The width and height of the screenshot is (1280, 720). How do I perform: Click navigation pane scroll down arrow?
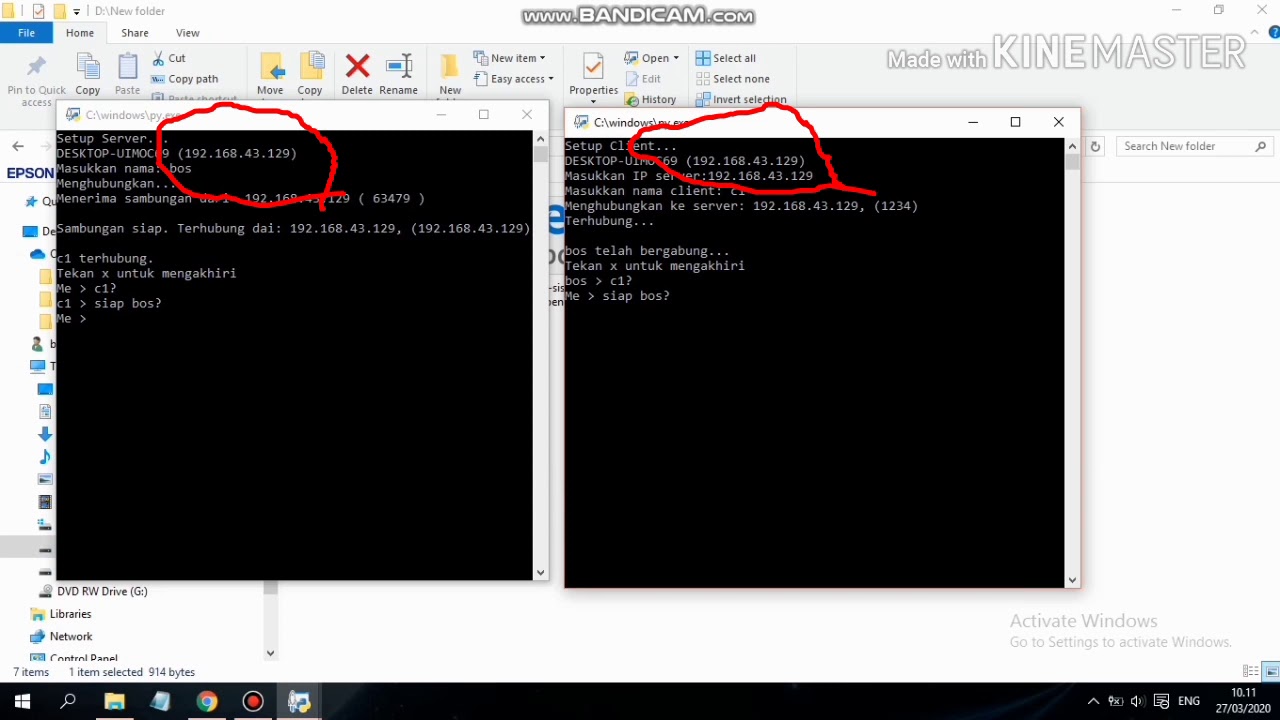tap(270, 653)
